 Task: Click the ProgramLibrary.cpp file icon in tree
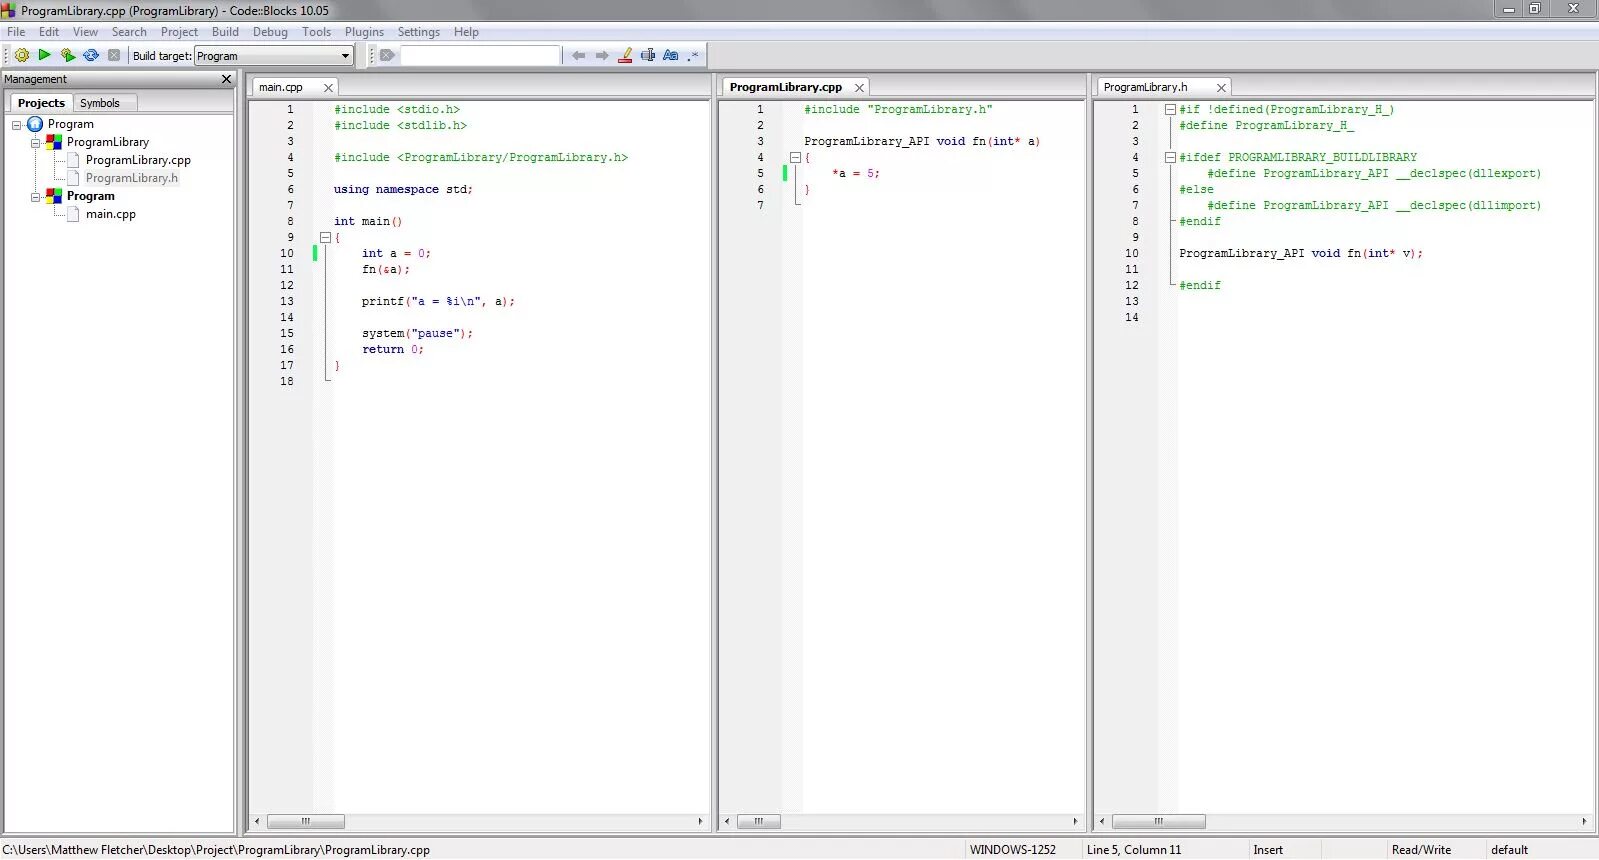(73, 160)
